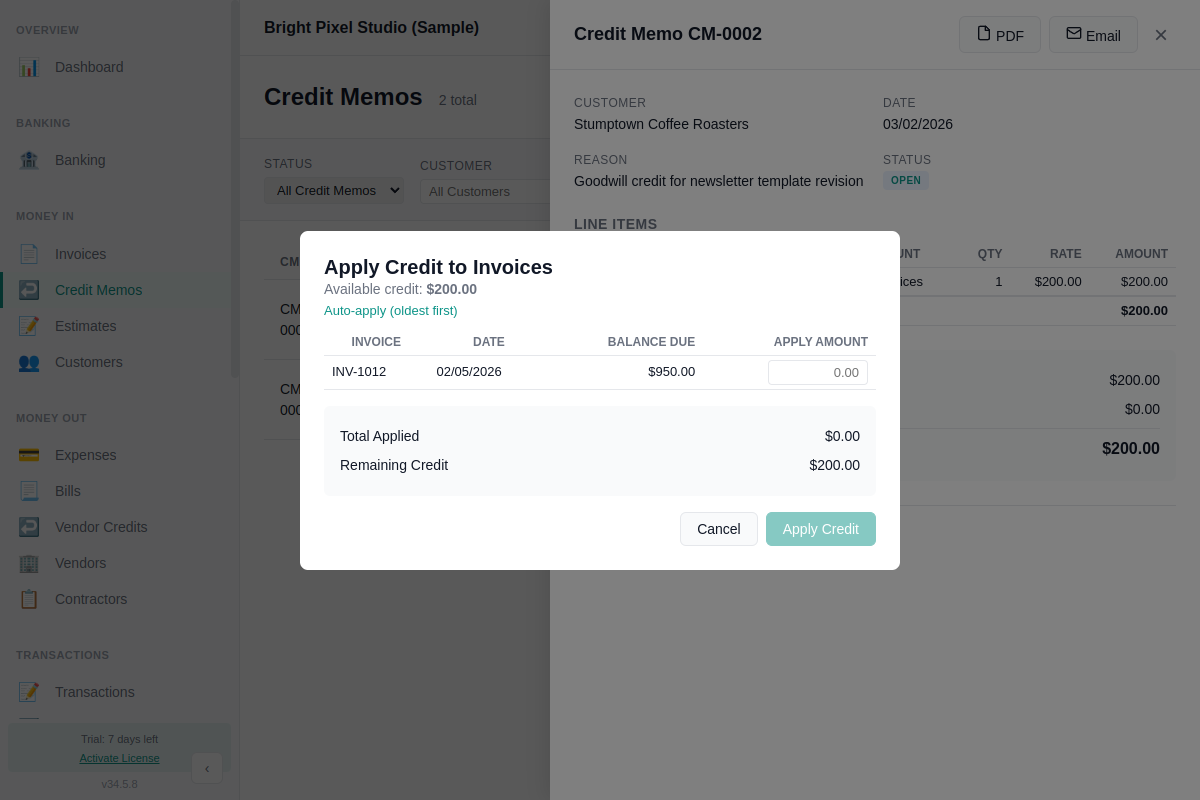This screenshot has height=800, width=1200.
Task: Click the Contractors icon
Action: (x=31, y=599)
